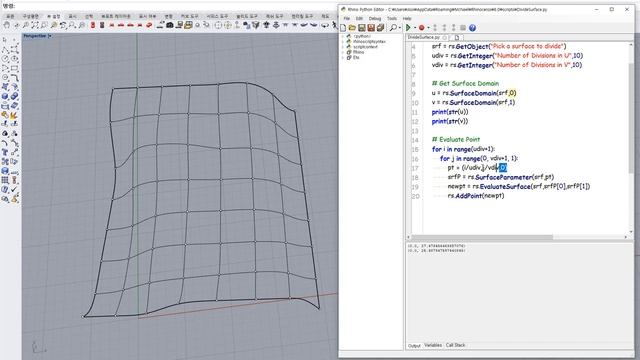Save the script with green floppy icon
This screenshot has width=640, height=360.
[362, 28]
